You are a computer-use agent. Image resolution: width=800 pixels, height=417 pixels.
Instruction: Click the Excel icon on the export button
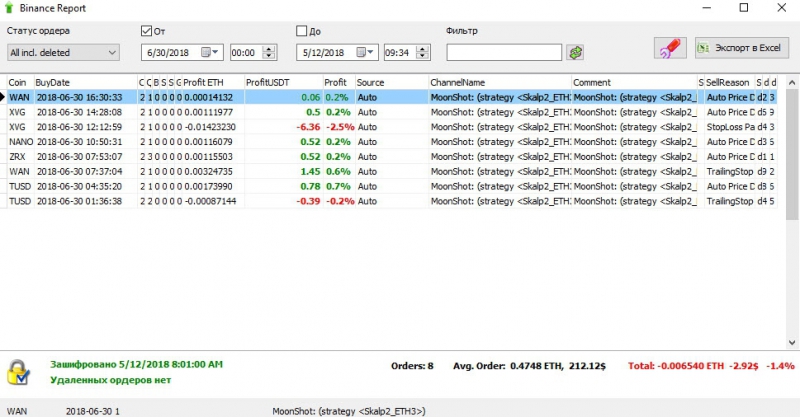pos(704,48)
